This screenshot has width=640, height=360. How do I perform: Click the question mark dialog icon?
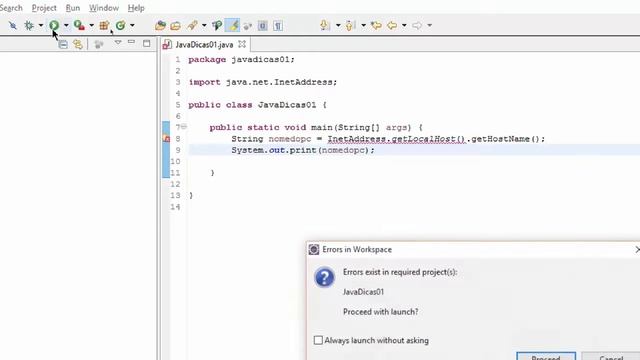[x=324, y=277]
